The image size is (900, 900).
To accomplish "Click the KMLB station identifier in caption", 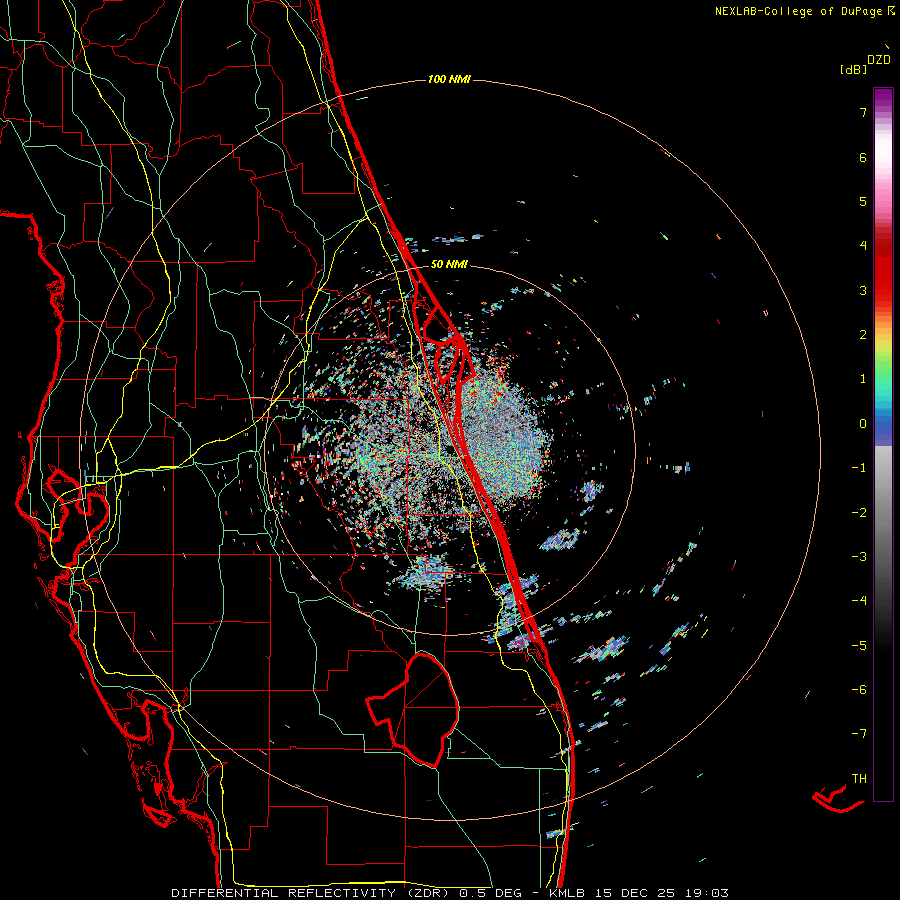I will (567, 893).
